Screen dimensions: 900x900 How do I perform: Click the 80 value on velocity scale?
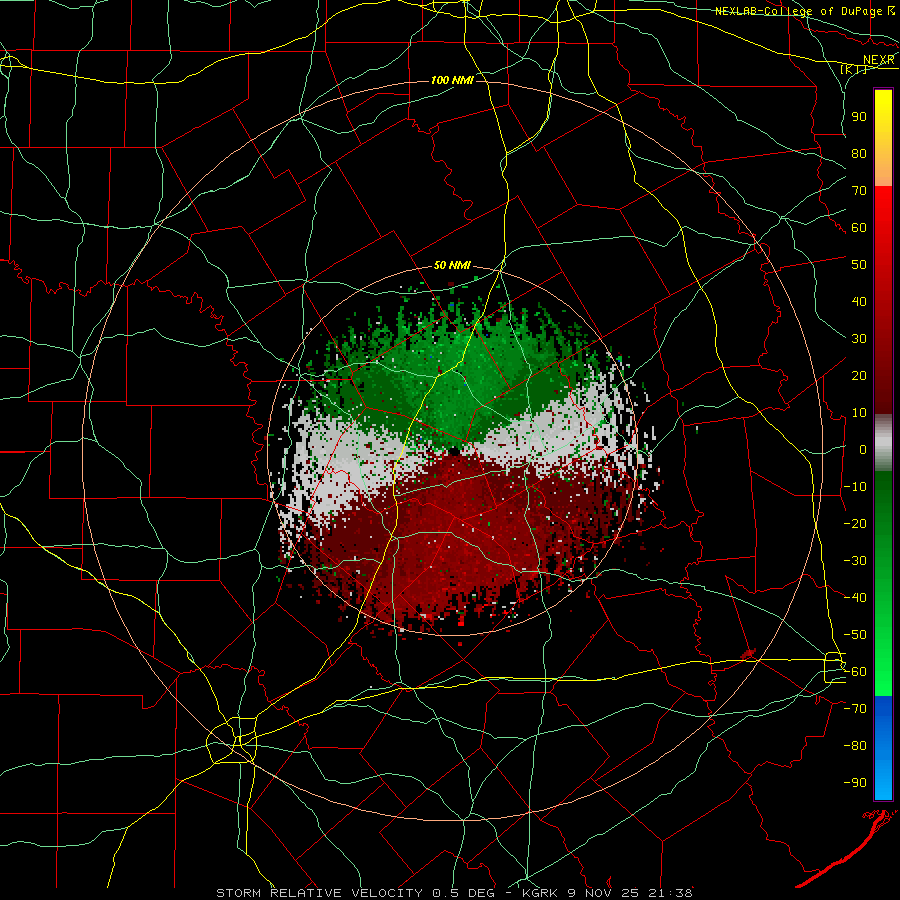point(859,153)
